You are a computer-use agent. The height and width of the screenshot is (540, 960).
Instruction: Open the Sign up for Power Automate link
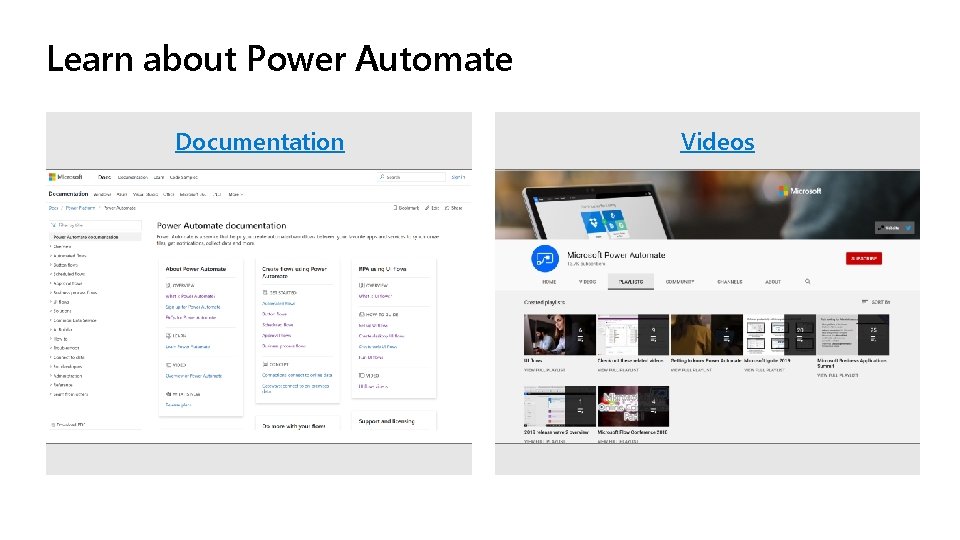click(193, 307)
